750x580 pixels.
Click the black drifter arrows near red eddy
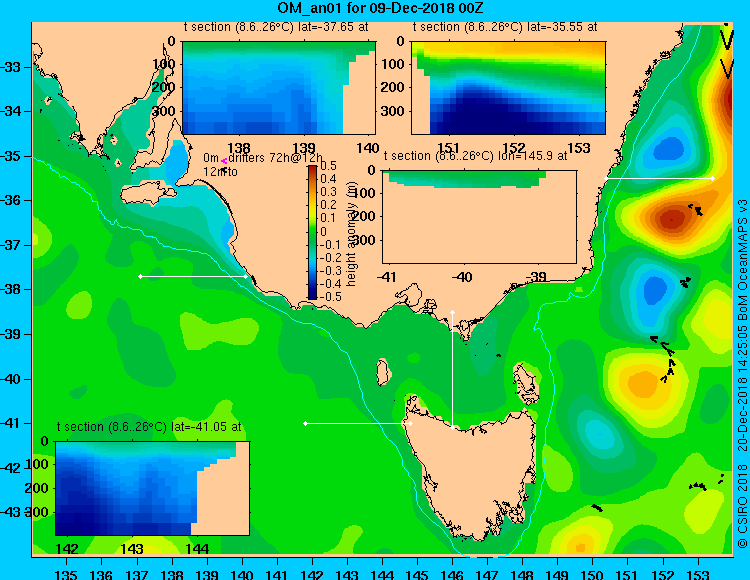pyautogui.click(x=695, y=209)
